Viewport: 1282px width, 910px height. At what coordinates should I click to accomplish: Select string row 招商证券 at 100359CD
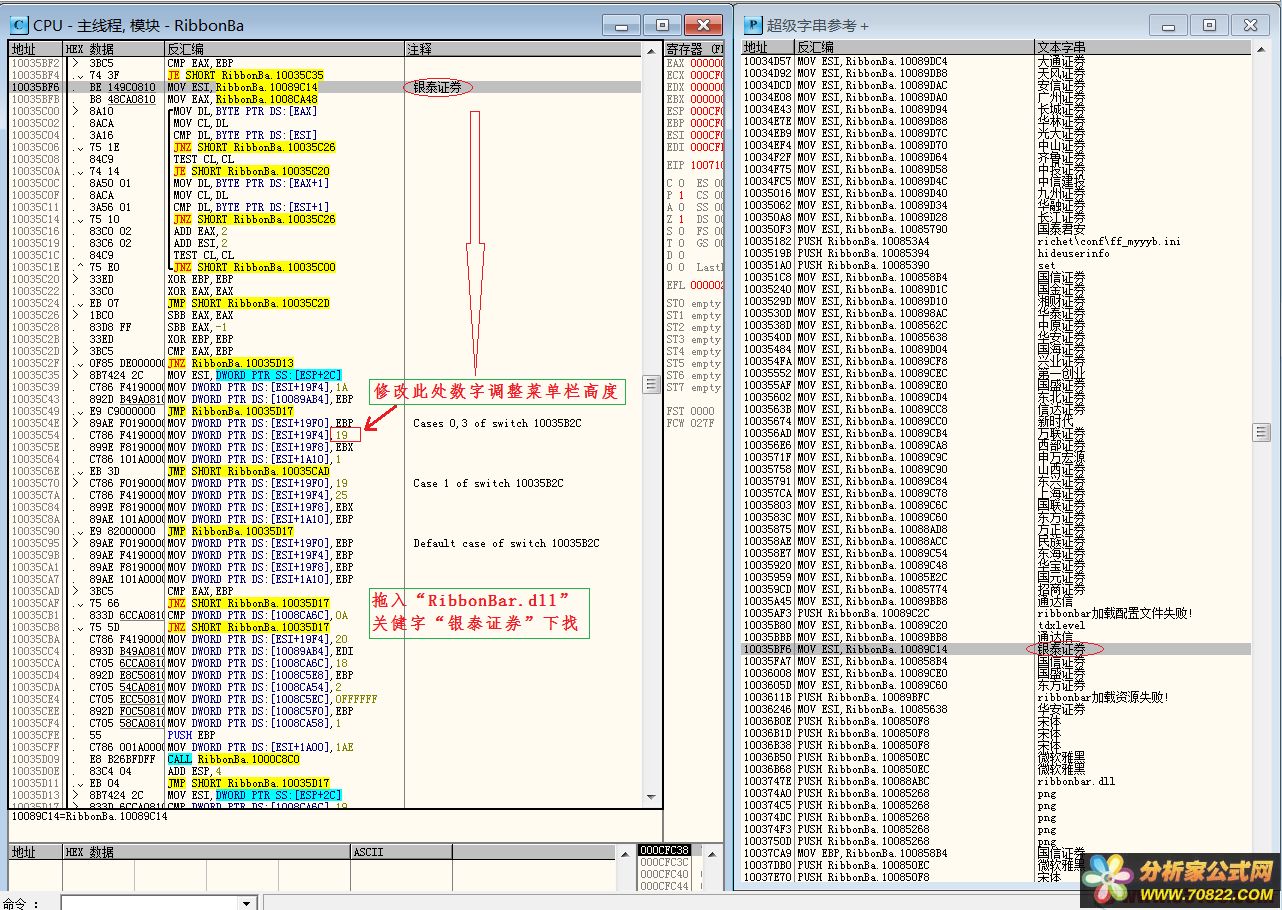(996, 589)
